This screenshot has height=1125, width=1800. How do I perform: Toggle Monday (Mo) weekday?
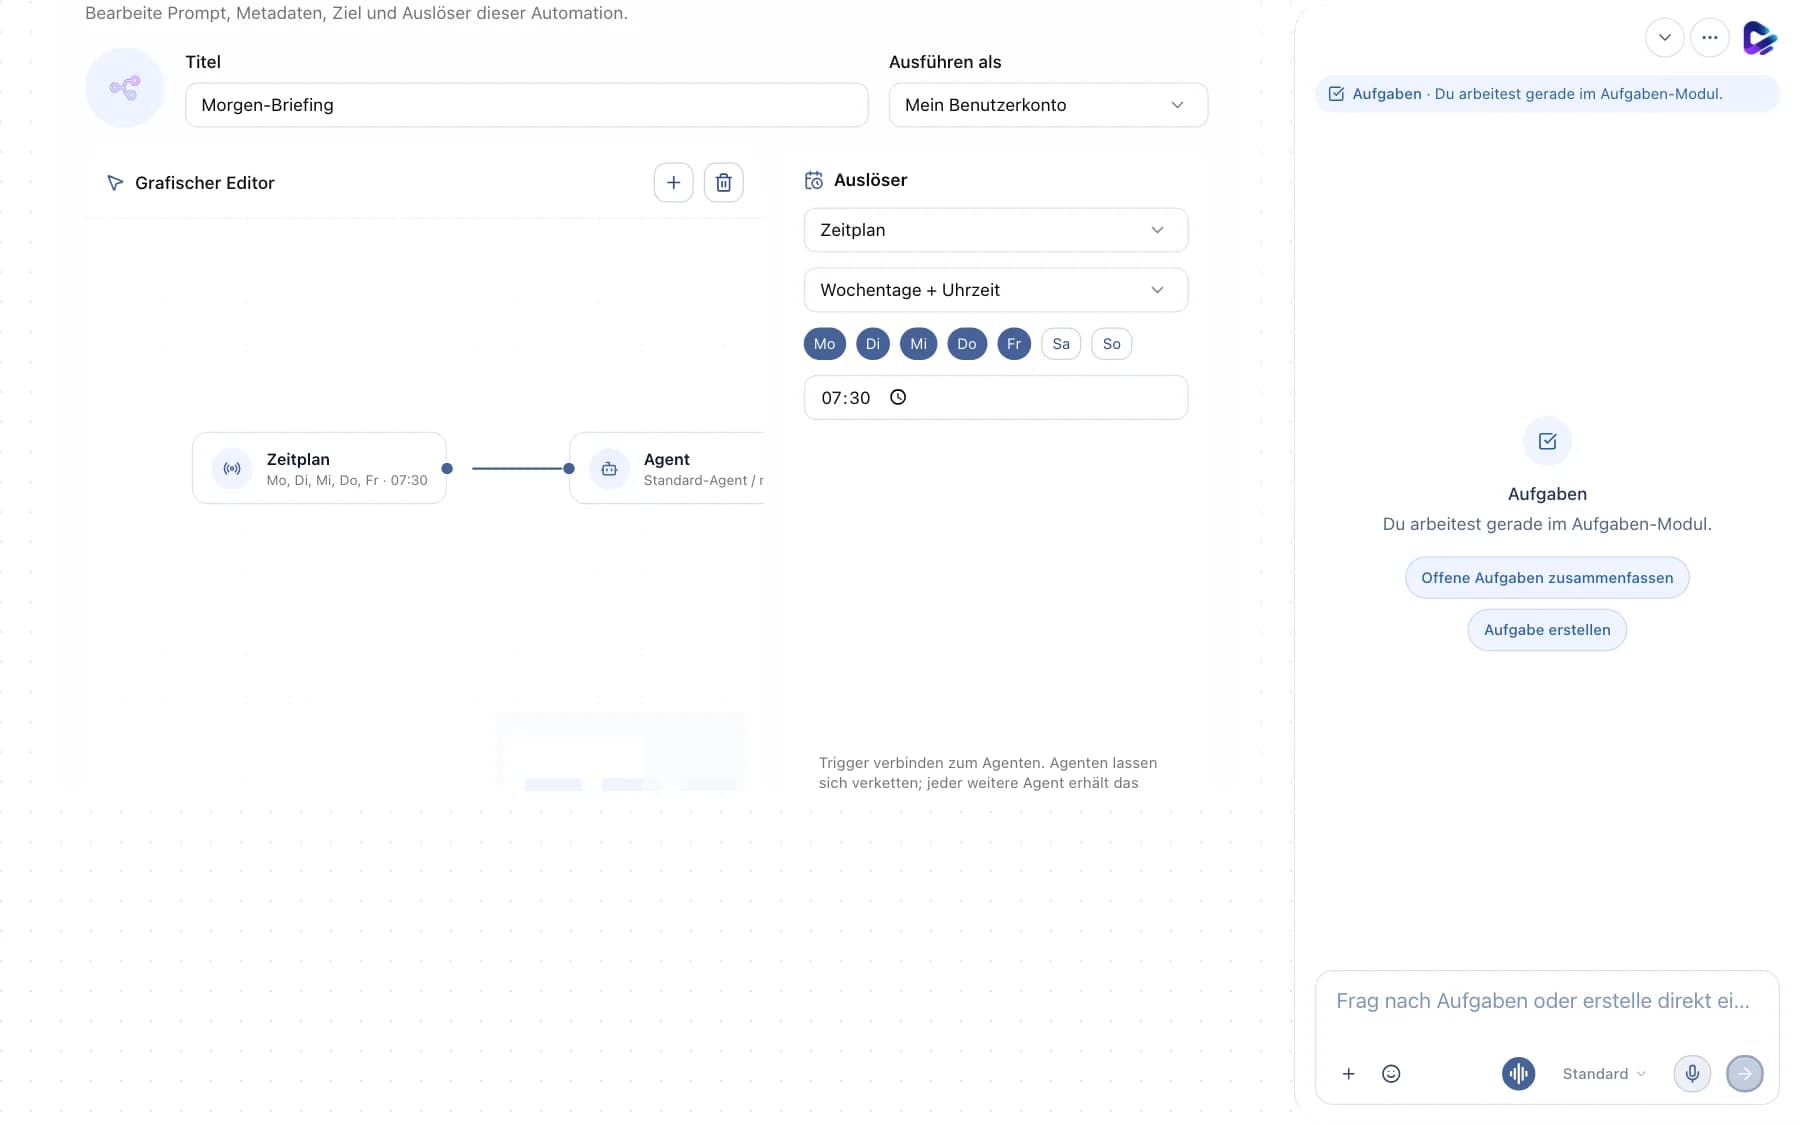click(x=825, y=344)
